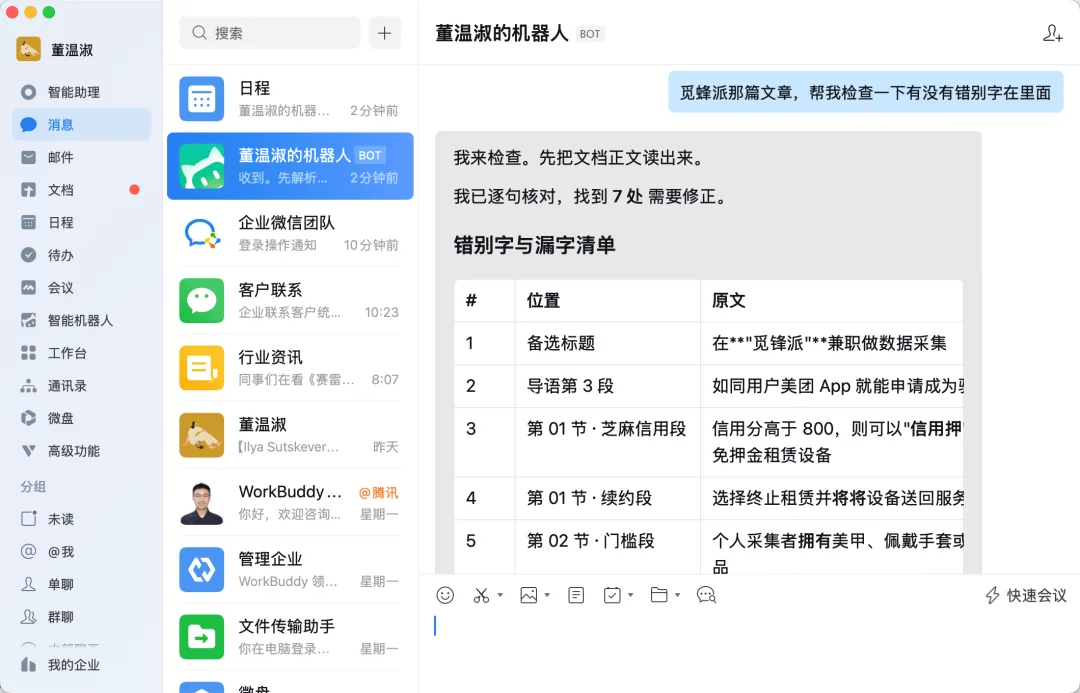Go to 日程 in the left sidebar
This screenshot has width=1080, height=693.
(81, 223)
